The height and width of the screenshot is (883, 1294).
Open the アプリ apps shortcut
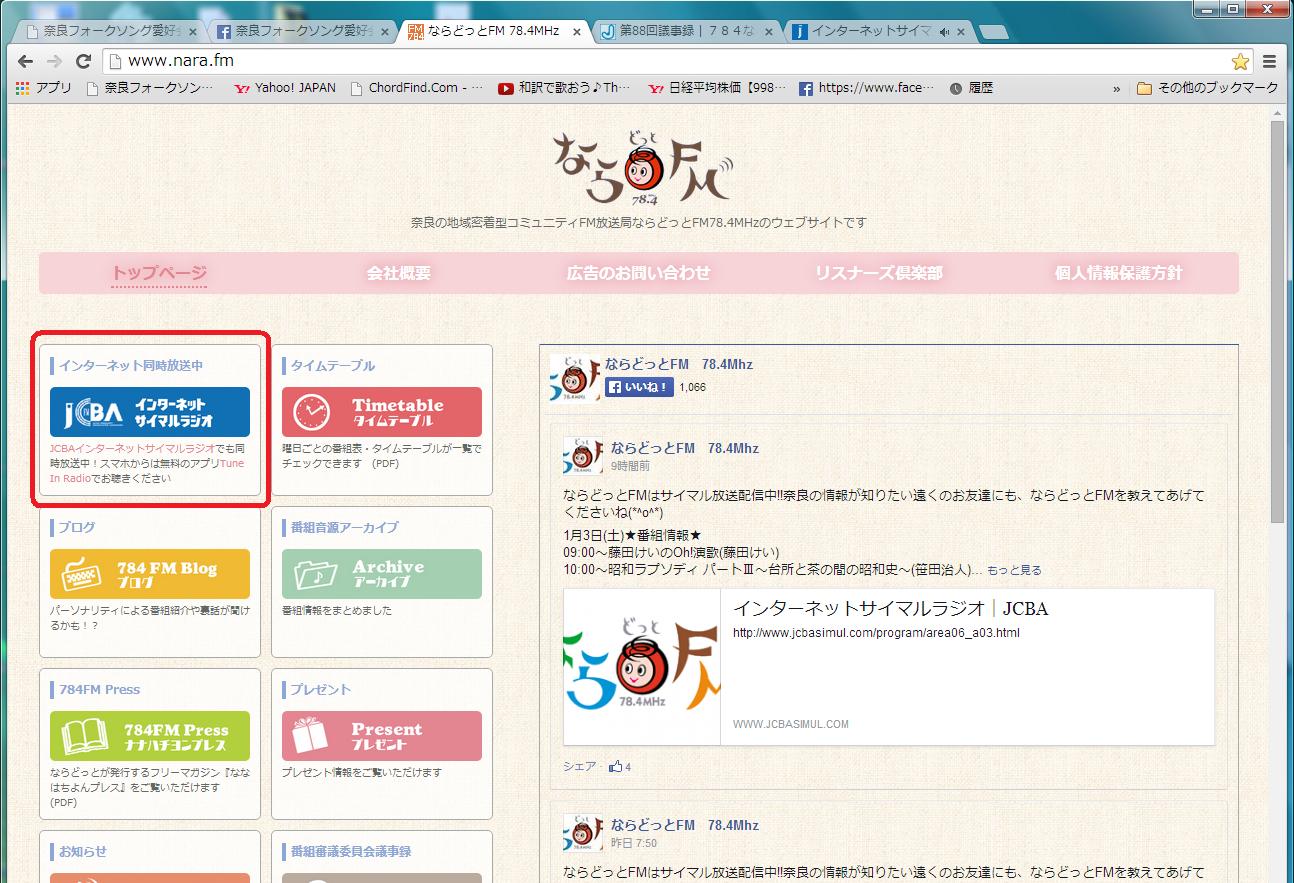tap(44, 88)
